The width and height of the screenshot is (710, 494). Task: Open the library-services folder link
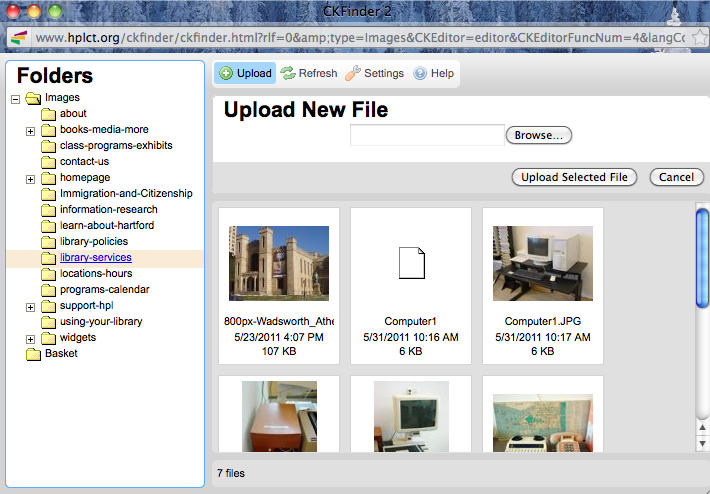pyautogui.click(x=96, y=258)
